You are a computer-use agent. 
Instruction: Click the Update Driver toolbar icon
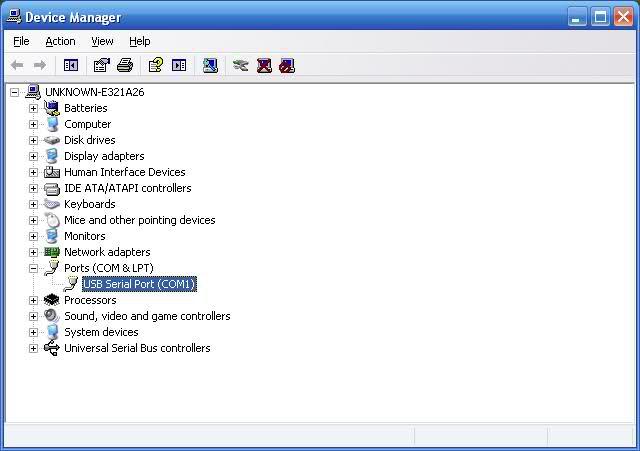240,65
